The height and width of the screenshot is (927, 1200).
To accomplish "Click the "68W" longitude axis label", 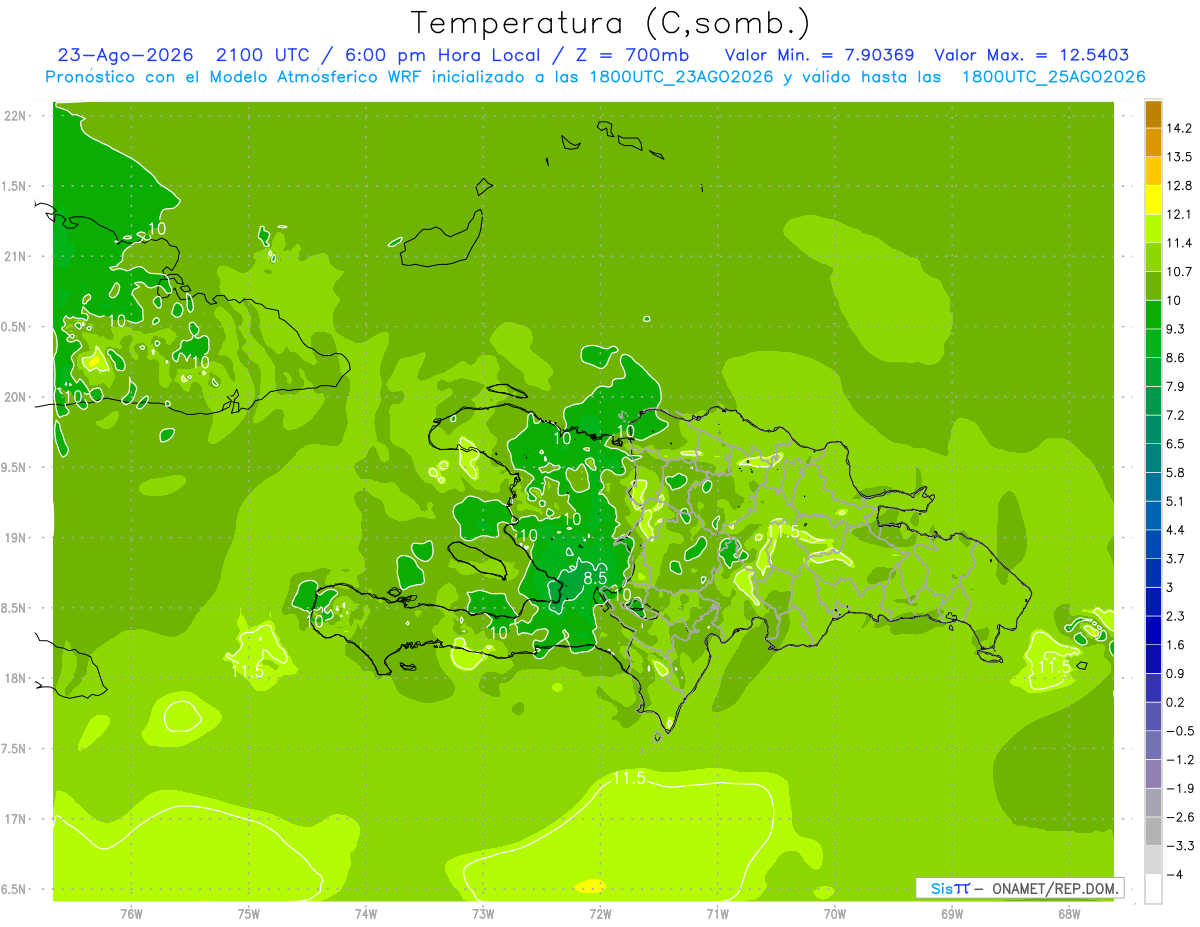I will click(1069, 913).
